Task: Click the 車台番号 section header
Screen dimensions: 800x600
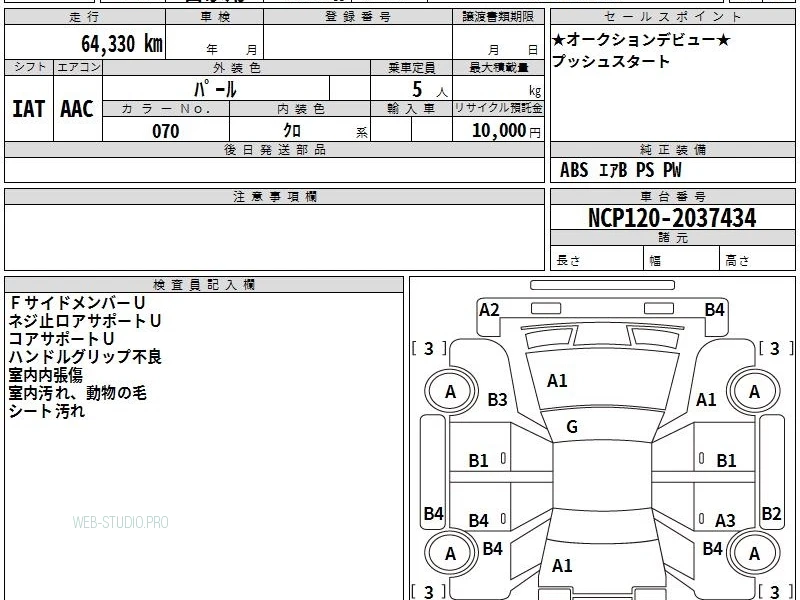Action: click(x=672, y=196)
